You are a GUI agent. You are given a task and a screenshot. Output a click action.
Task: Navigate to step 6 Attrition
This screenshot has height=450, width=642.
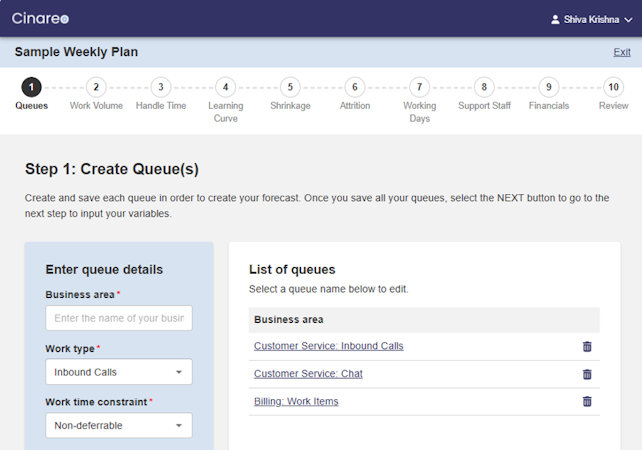click(x=355, y=88)
